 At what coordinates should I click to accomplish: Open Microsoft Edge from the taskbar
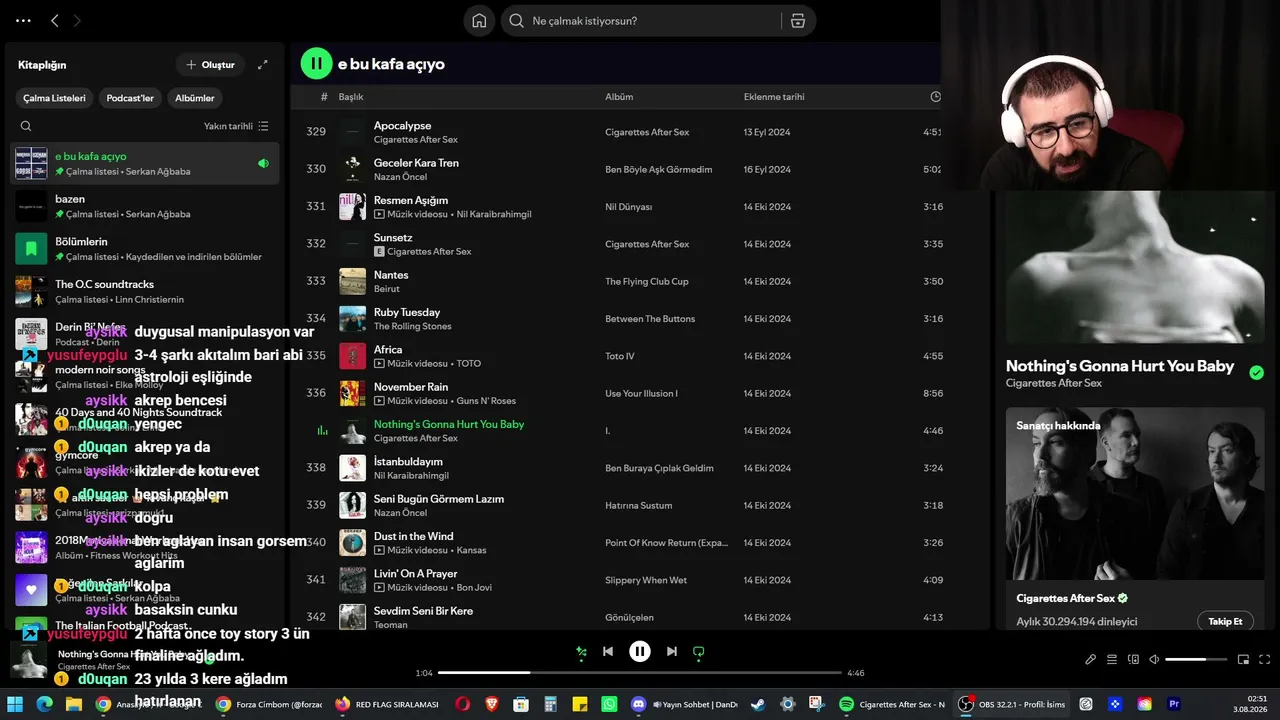coord(44,704)
